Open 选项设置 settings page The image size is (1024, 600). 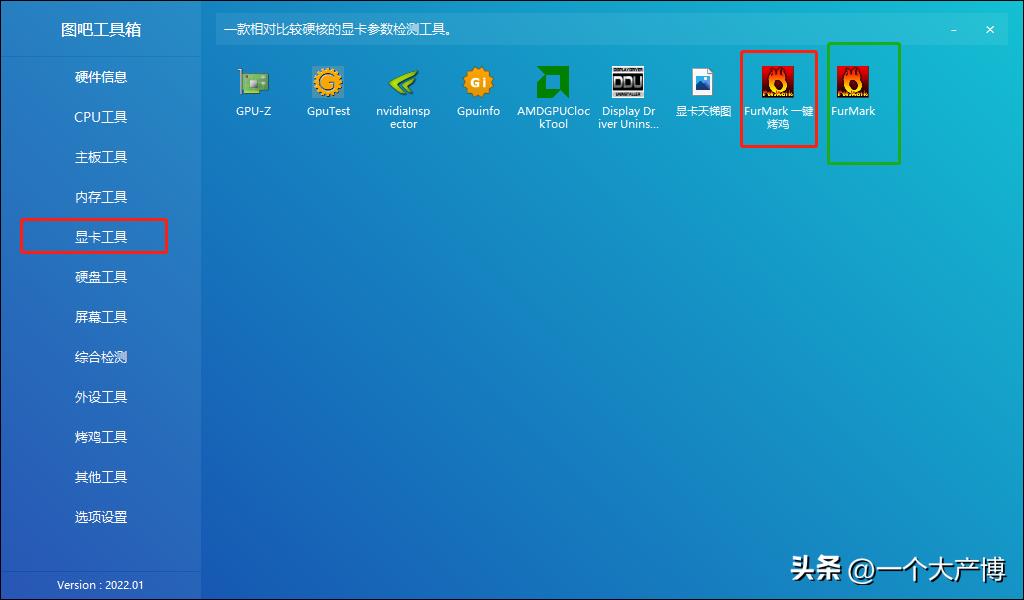(101, 517)
